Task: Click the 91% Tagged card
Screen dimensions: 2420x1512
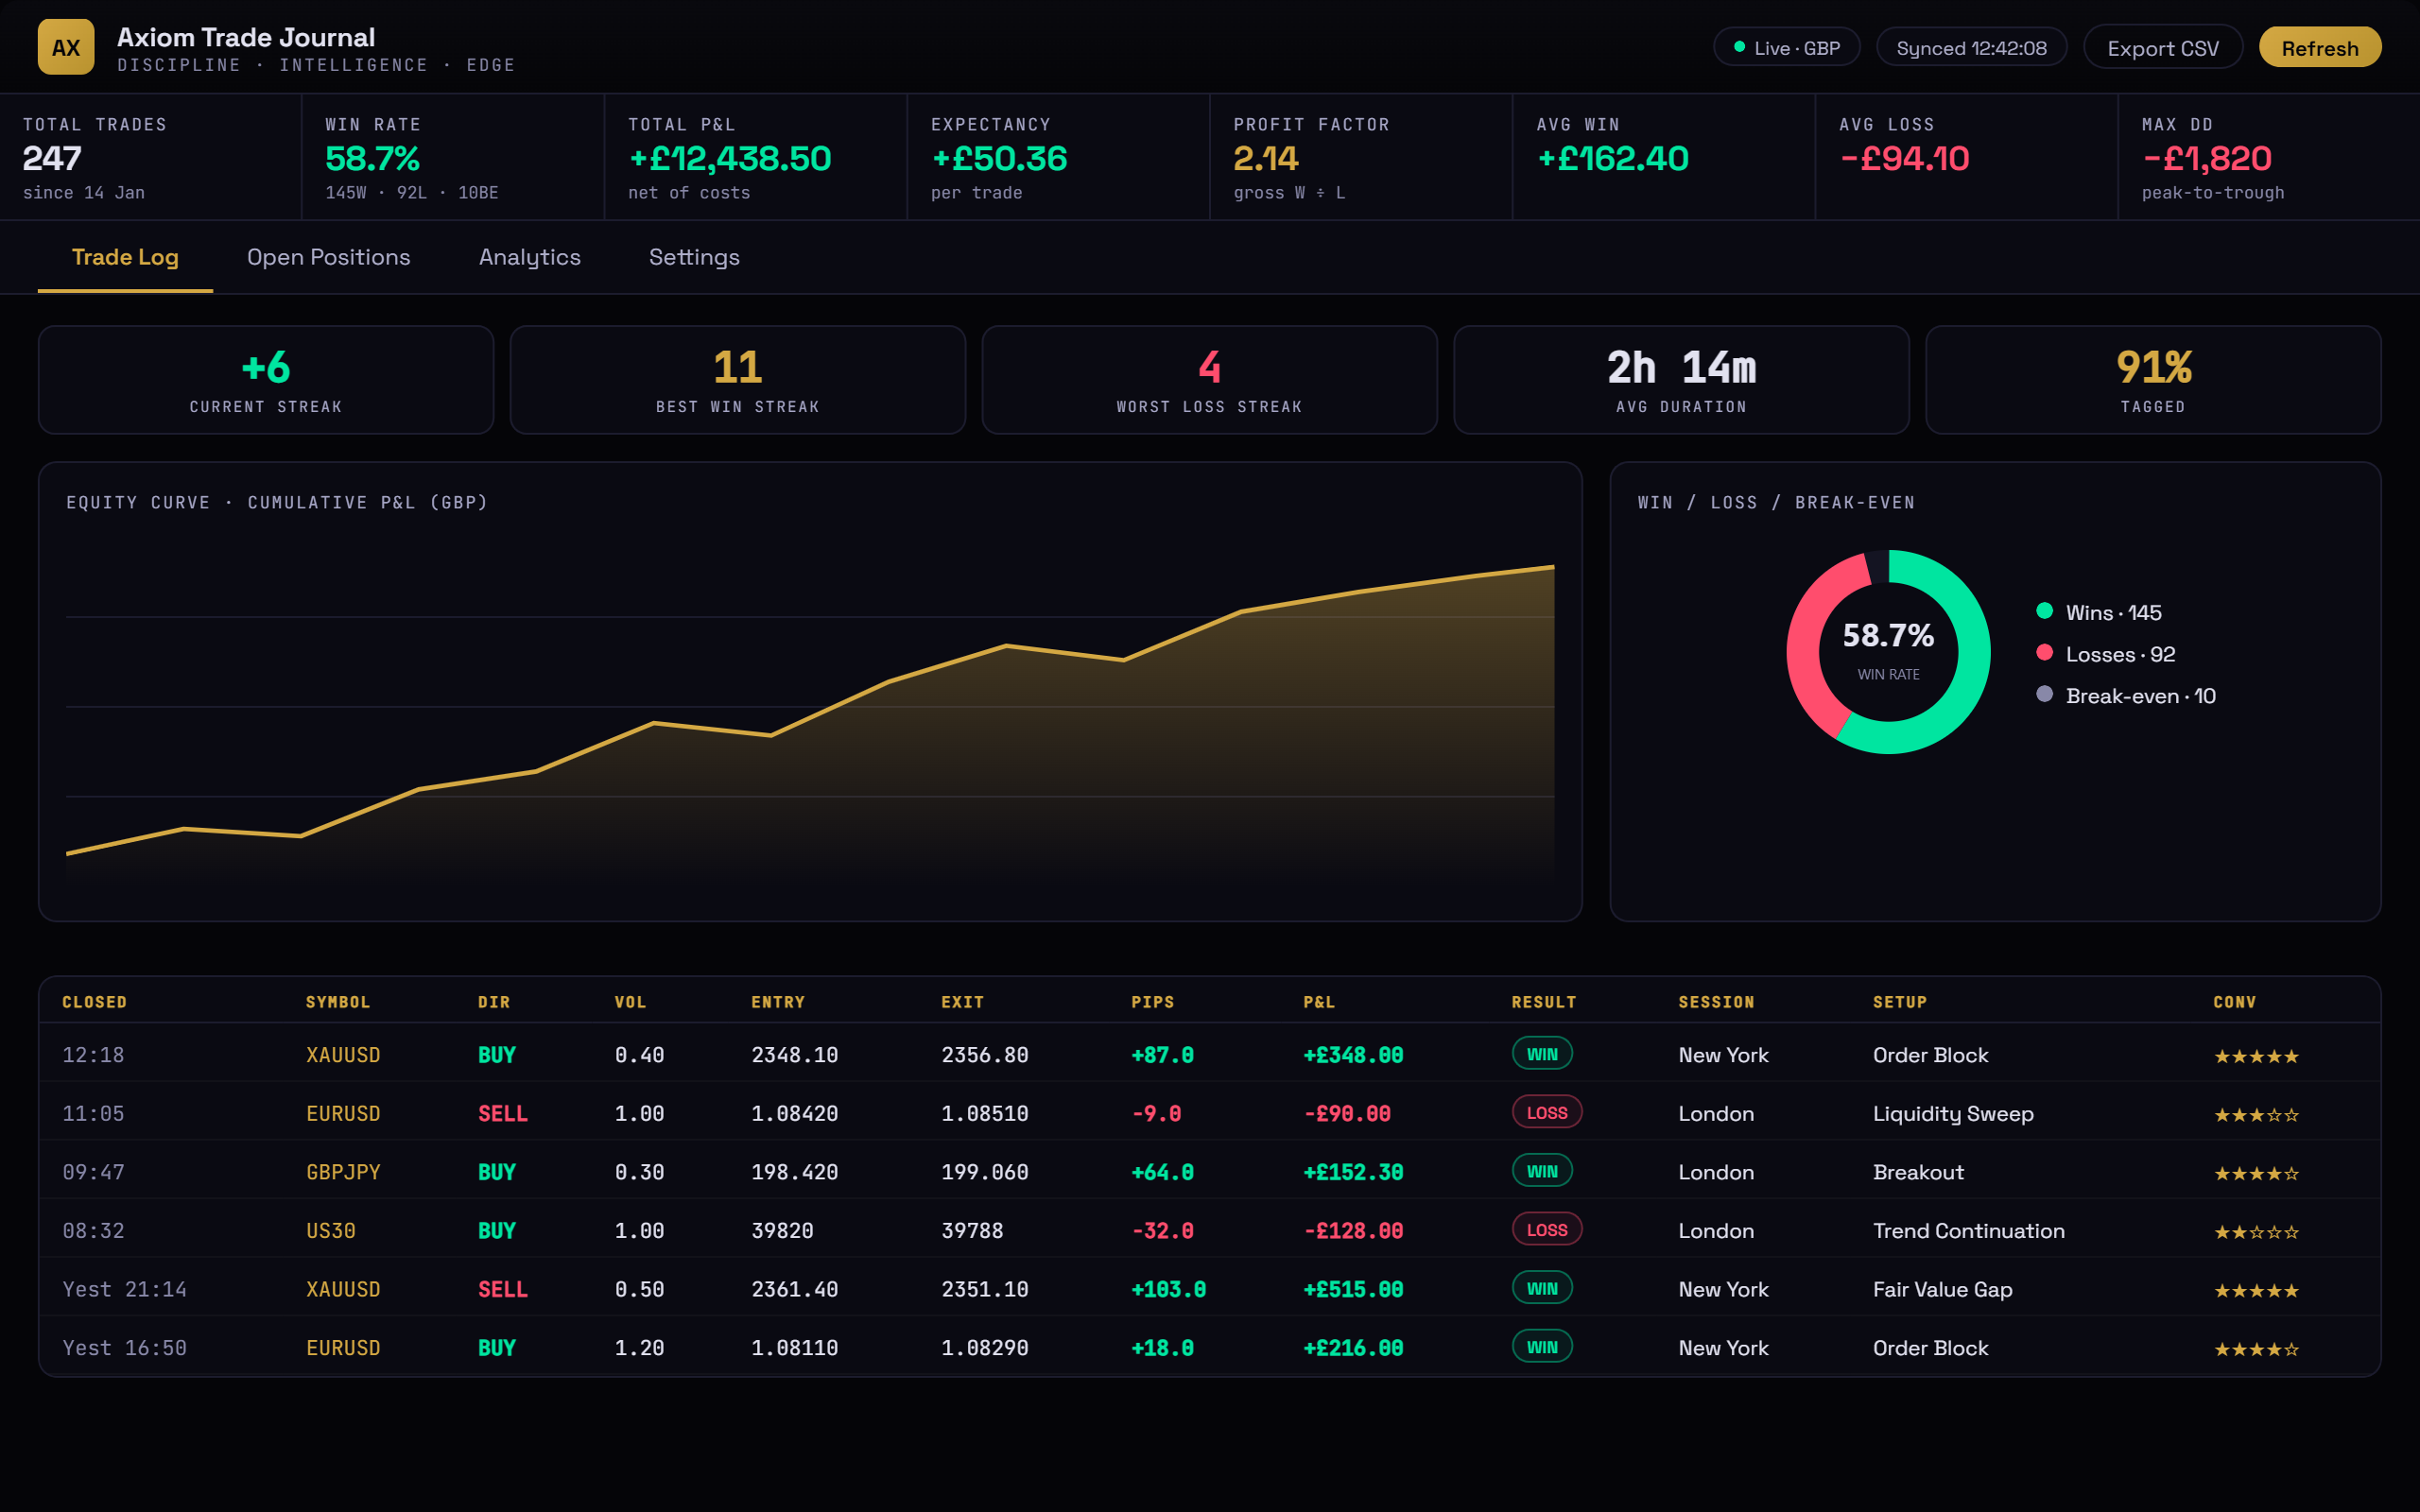Action: click(2153, 380)
